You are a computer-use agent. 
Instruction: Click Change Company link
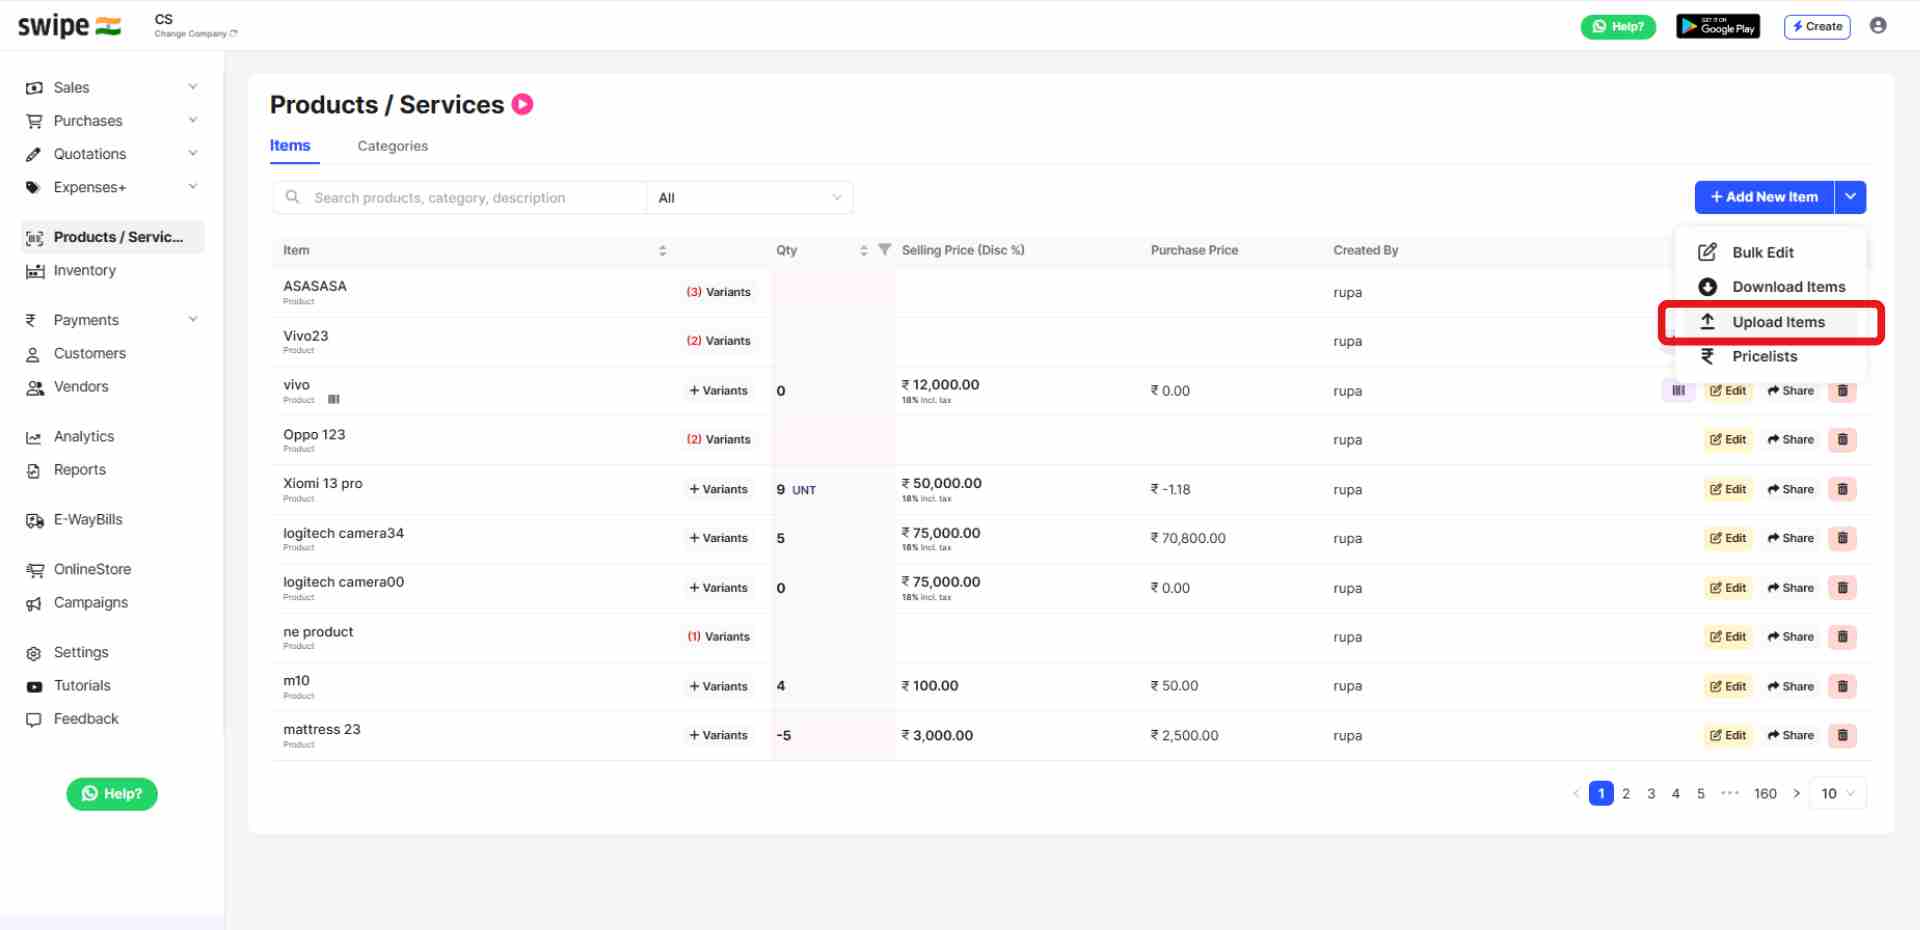click(x=195, y=34)
